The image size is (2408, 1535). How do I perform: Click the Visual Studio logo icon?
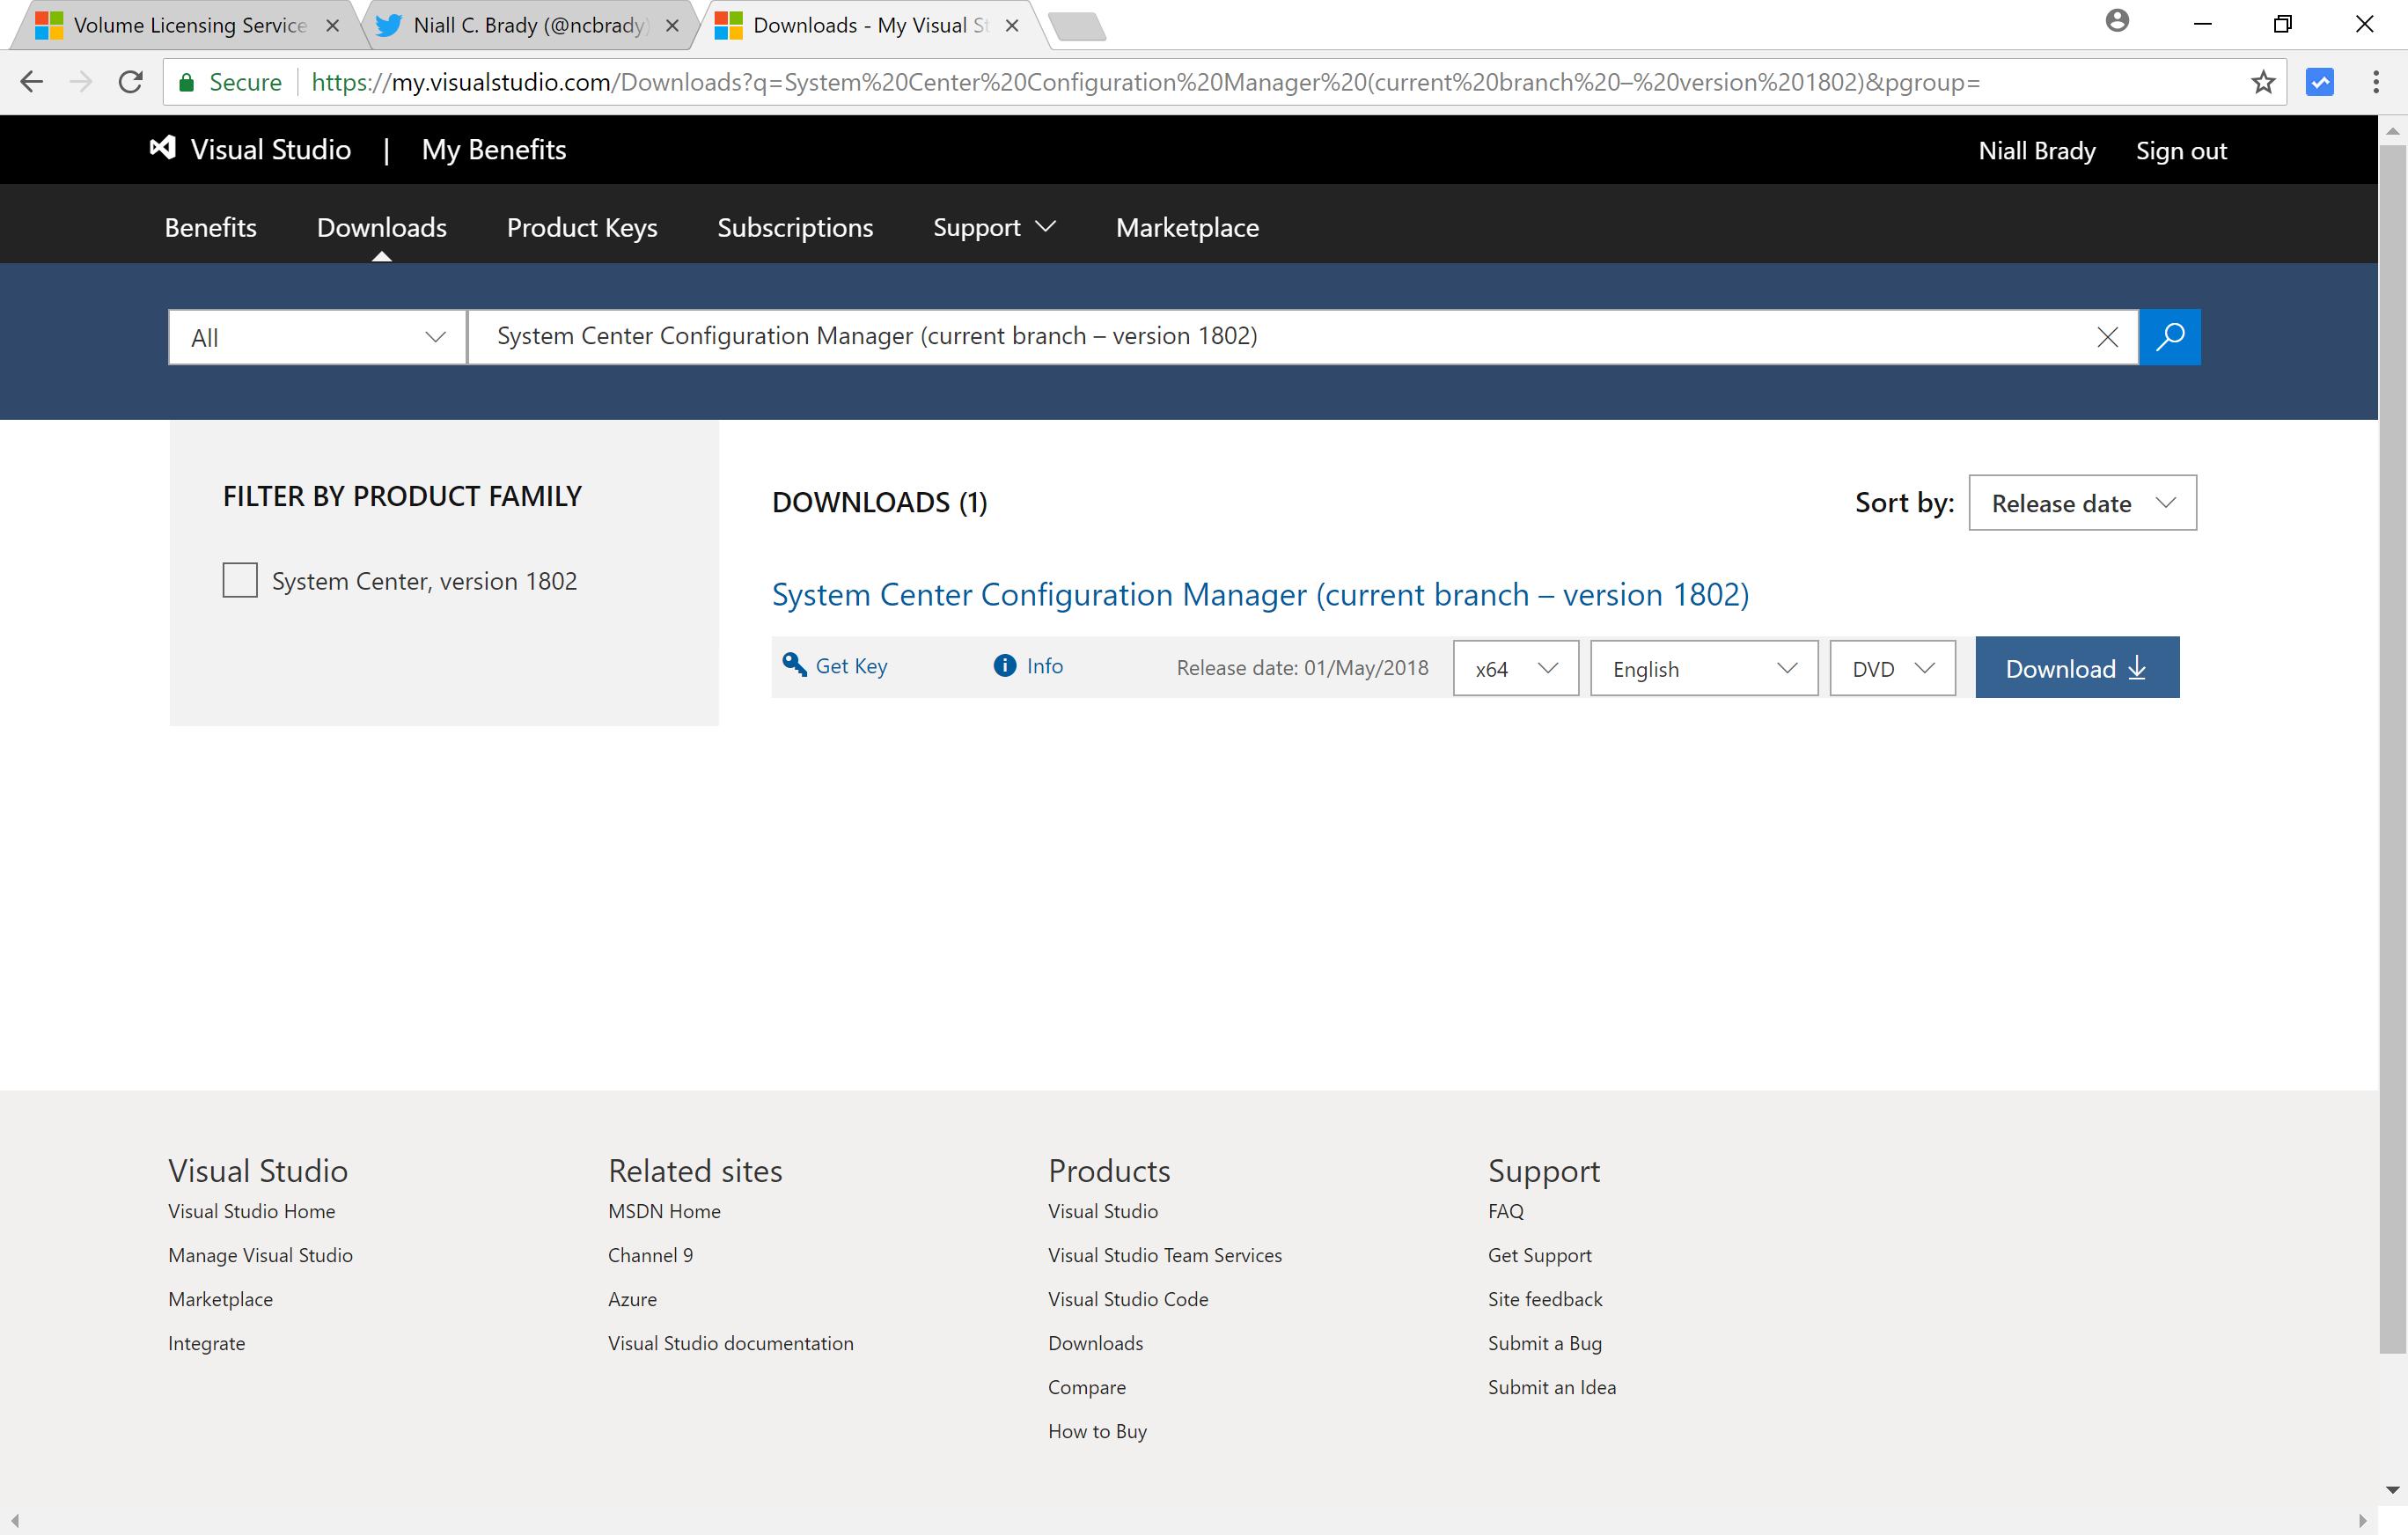[162, 148]
